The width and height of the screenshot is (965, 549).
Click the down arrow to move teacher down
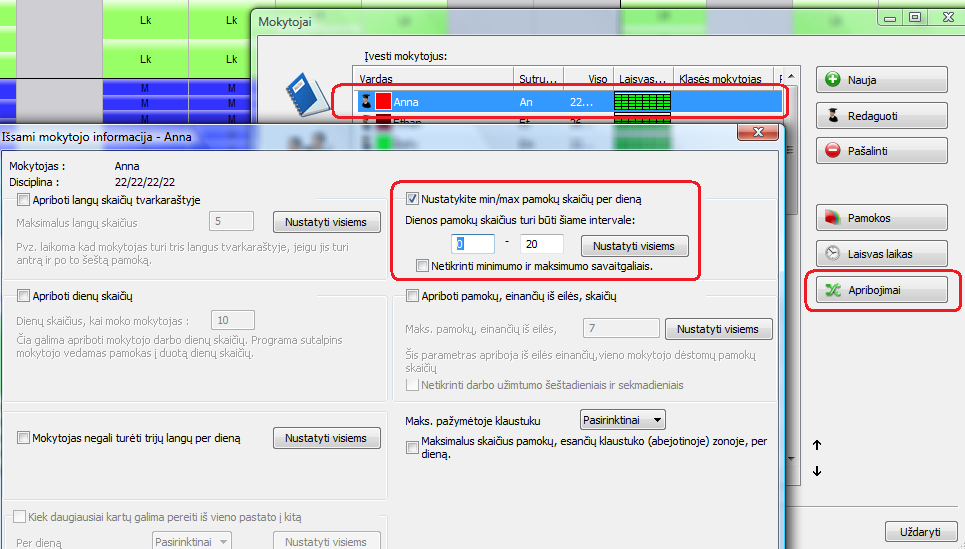817,471
